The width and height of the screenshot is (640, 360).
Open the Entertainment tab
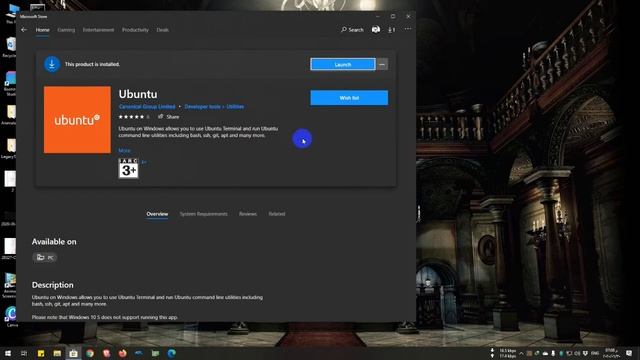coord(98,30)
